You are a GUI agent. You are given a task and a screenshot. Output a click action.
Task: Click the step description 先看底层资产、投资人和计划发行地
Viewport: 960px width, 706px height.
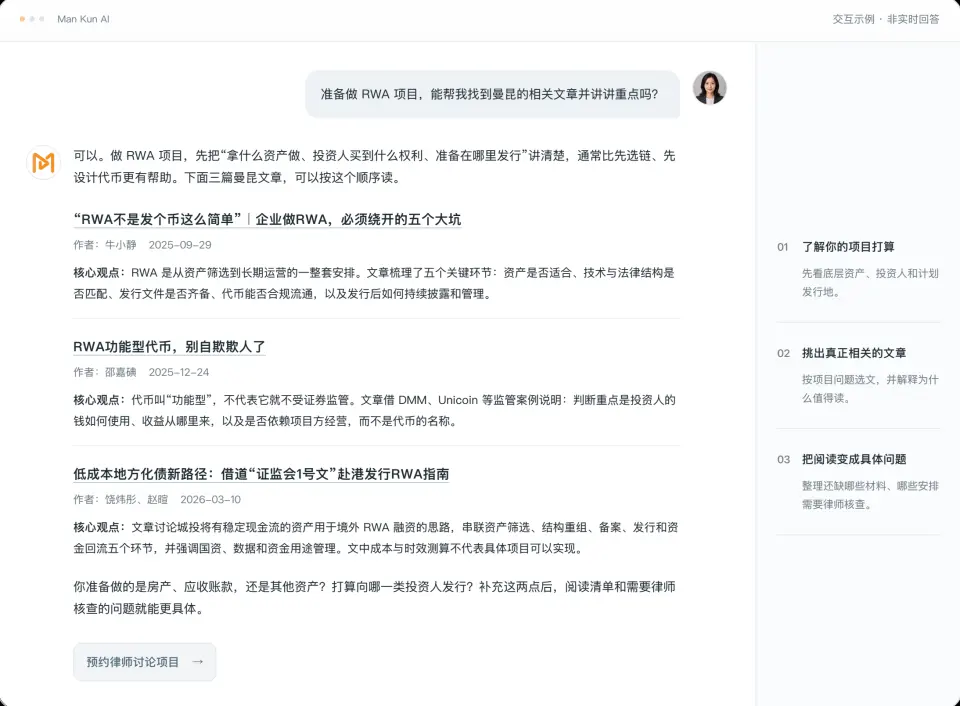click(x=870, y=282)
